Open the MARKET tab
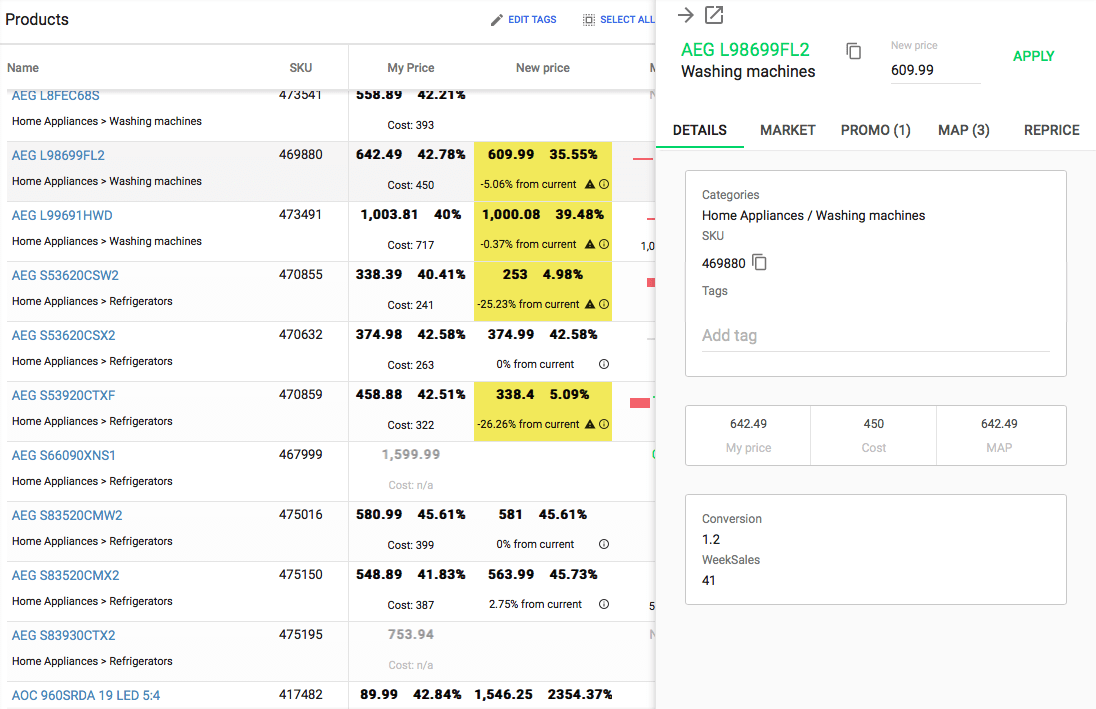This screenshot has width=1096, height=709. pyautogui.click(x=788, y=130)
